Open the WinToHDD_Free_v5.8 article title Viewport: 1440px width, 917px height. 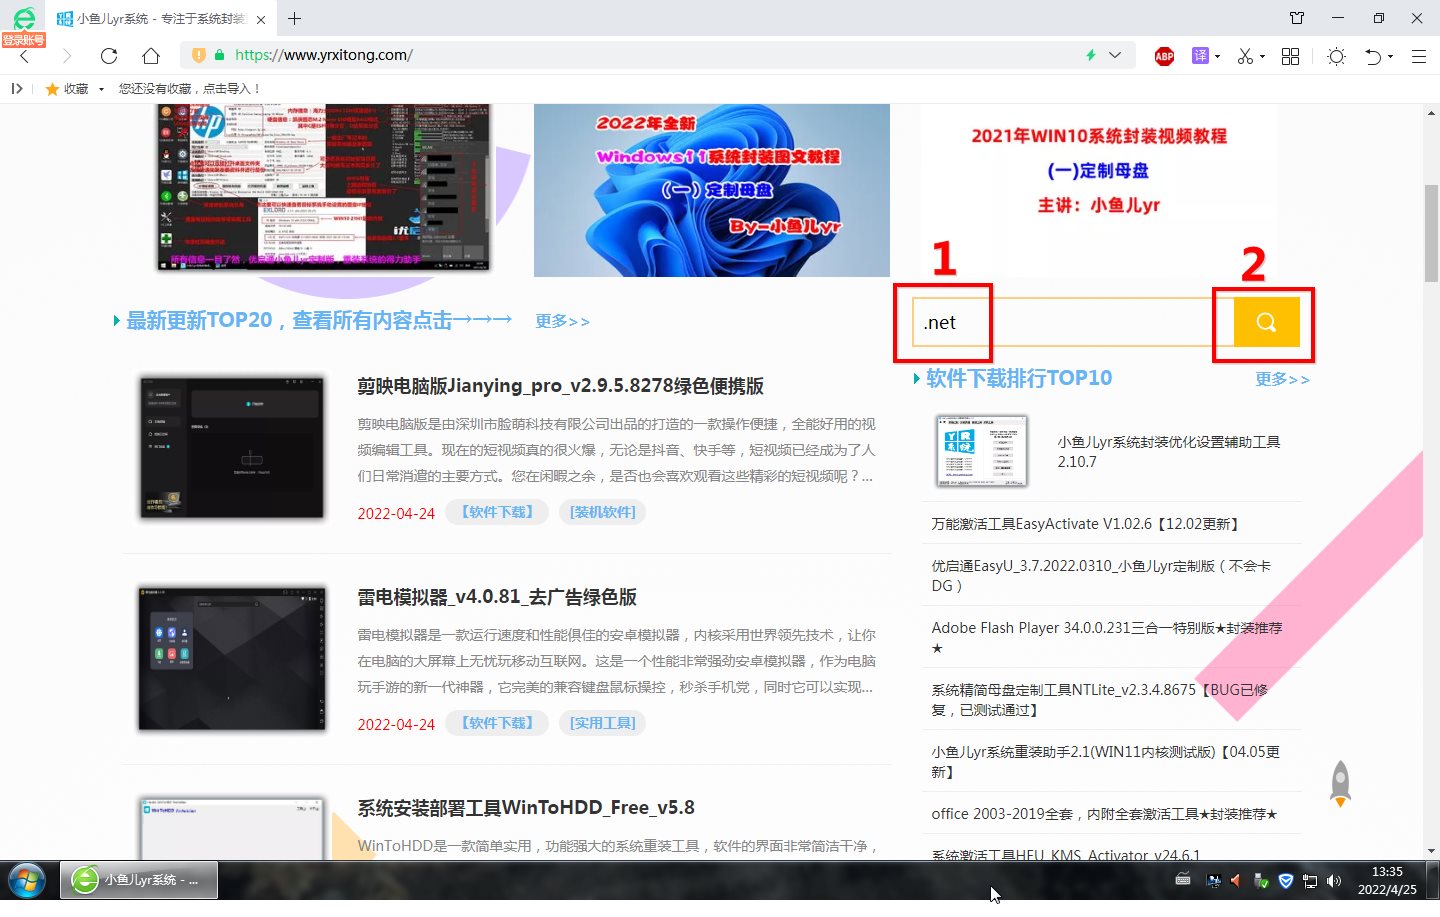coord(526,807)
